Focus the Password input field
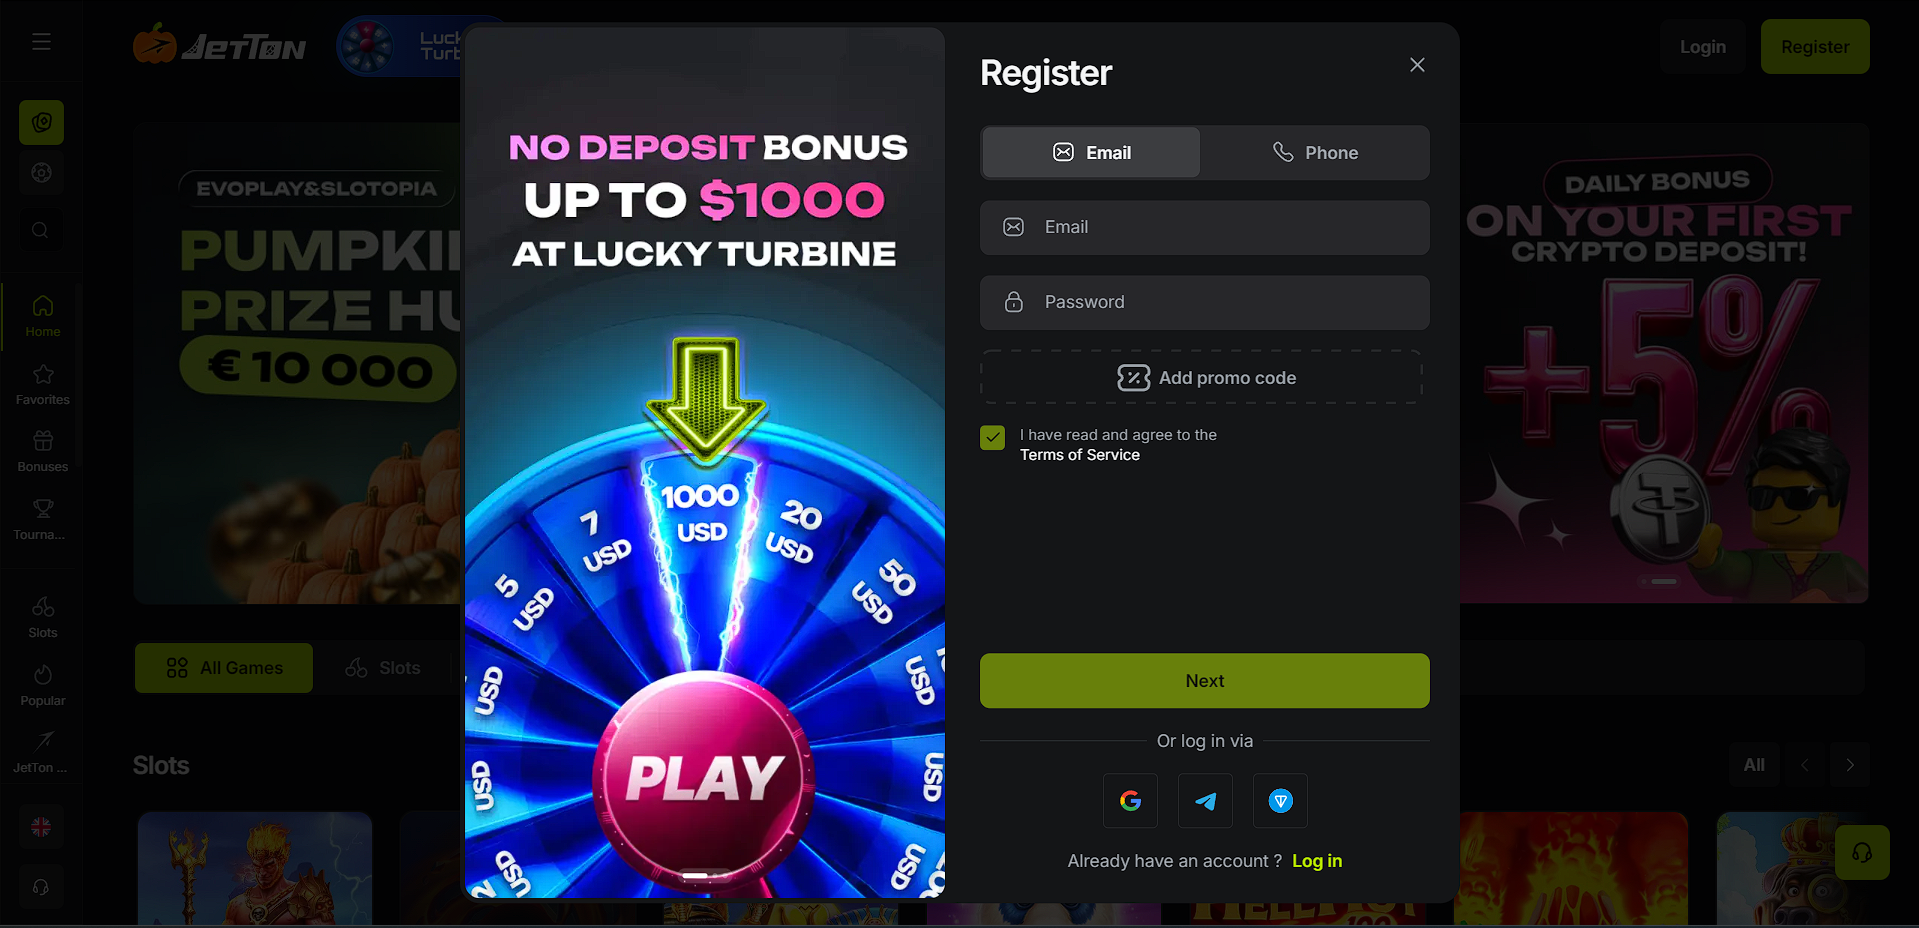Image resolution: width=1919 pixels, height=928 pixels. (1205, 302)
